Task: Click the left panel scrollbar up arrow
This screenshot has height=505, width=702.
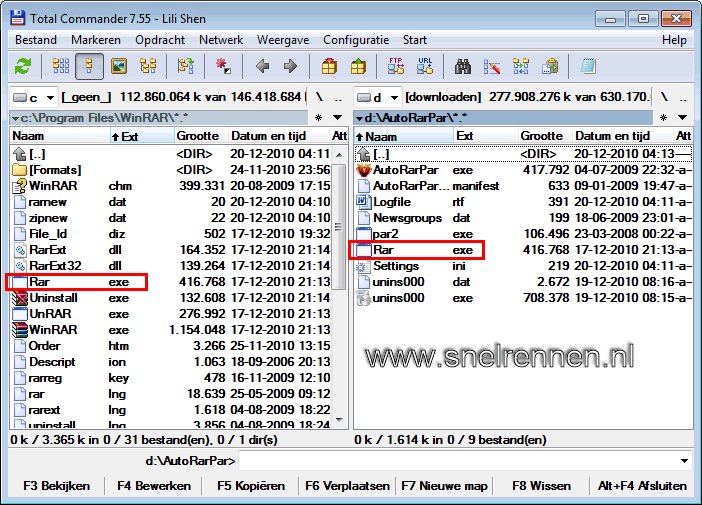Action: [x=339, y=155]
